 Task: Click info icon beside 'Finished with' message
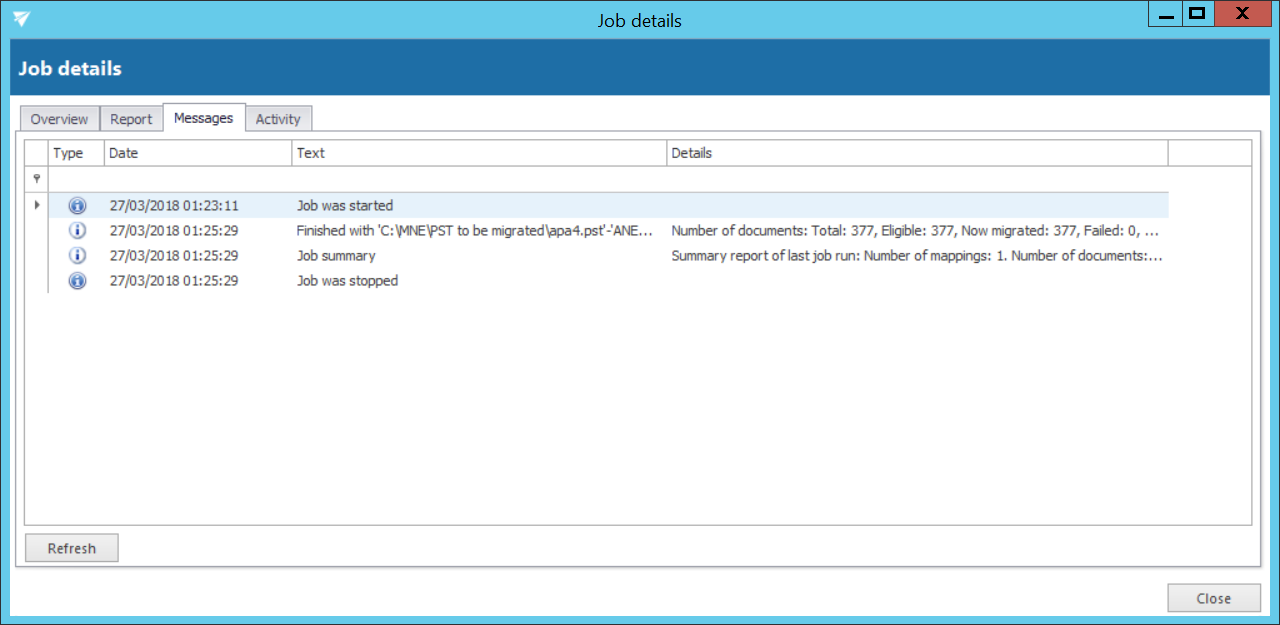click(x=77, y=230)
